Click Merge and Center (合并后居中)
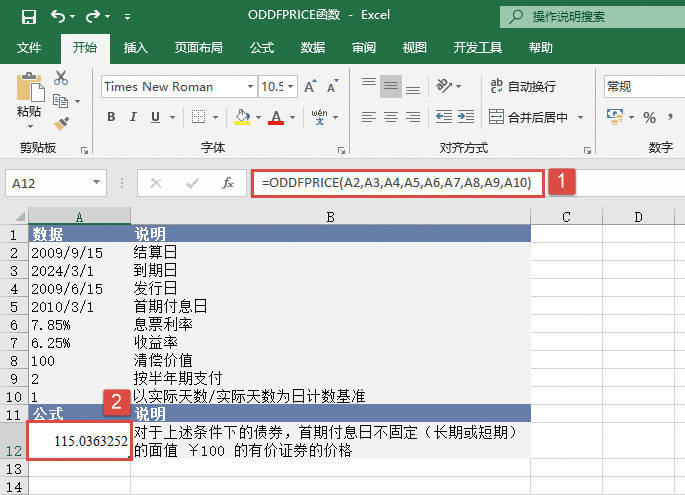 [536, 117]
